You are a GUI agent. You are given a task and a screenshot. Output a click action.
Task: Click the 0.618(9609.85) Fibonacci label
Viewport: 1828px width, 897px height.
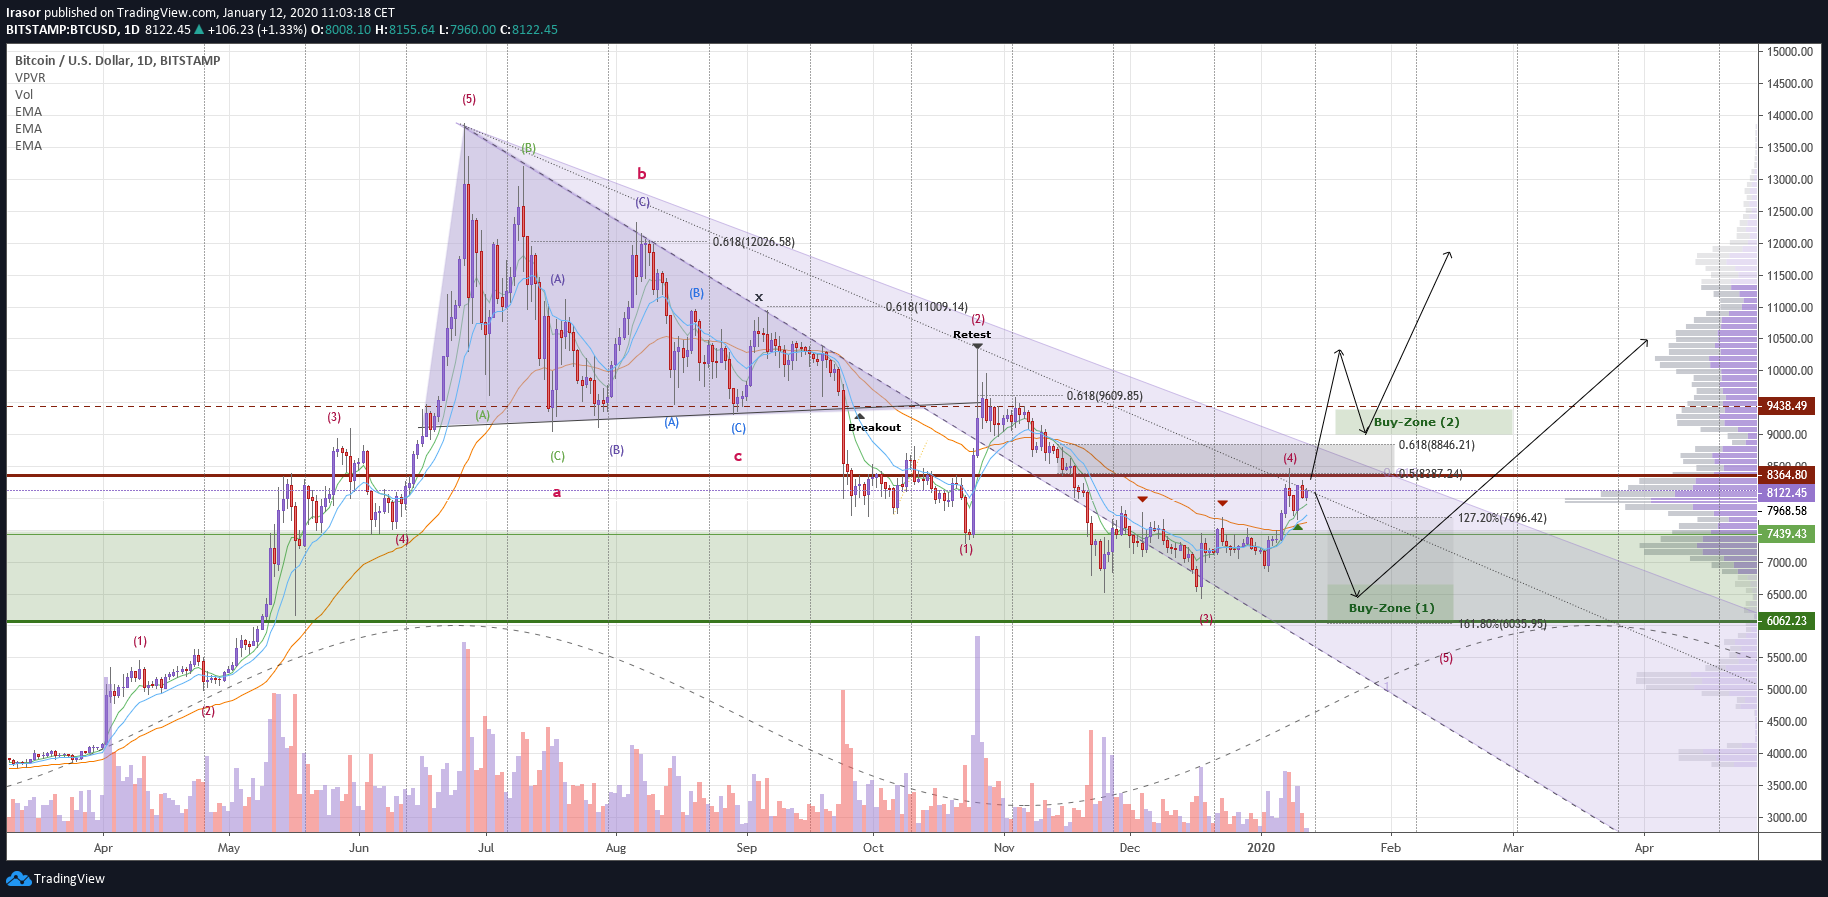pos(1104,396)
